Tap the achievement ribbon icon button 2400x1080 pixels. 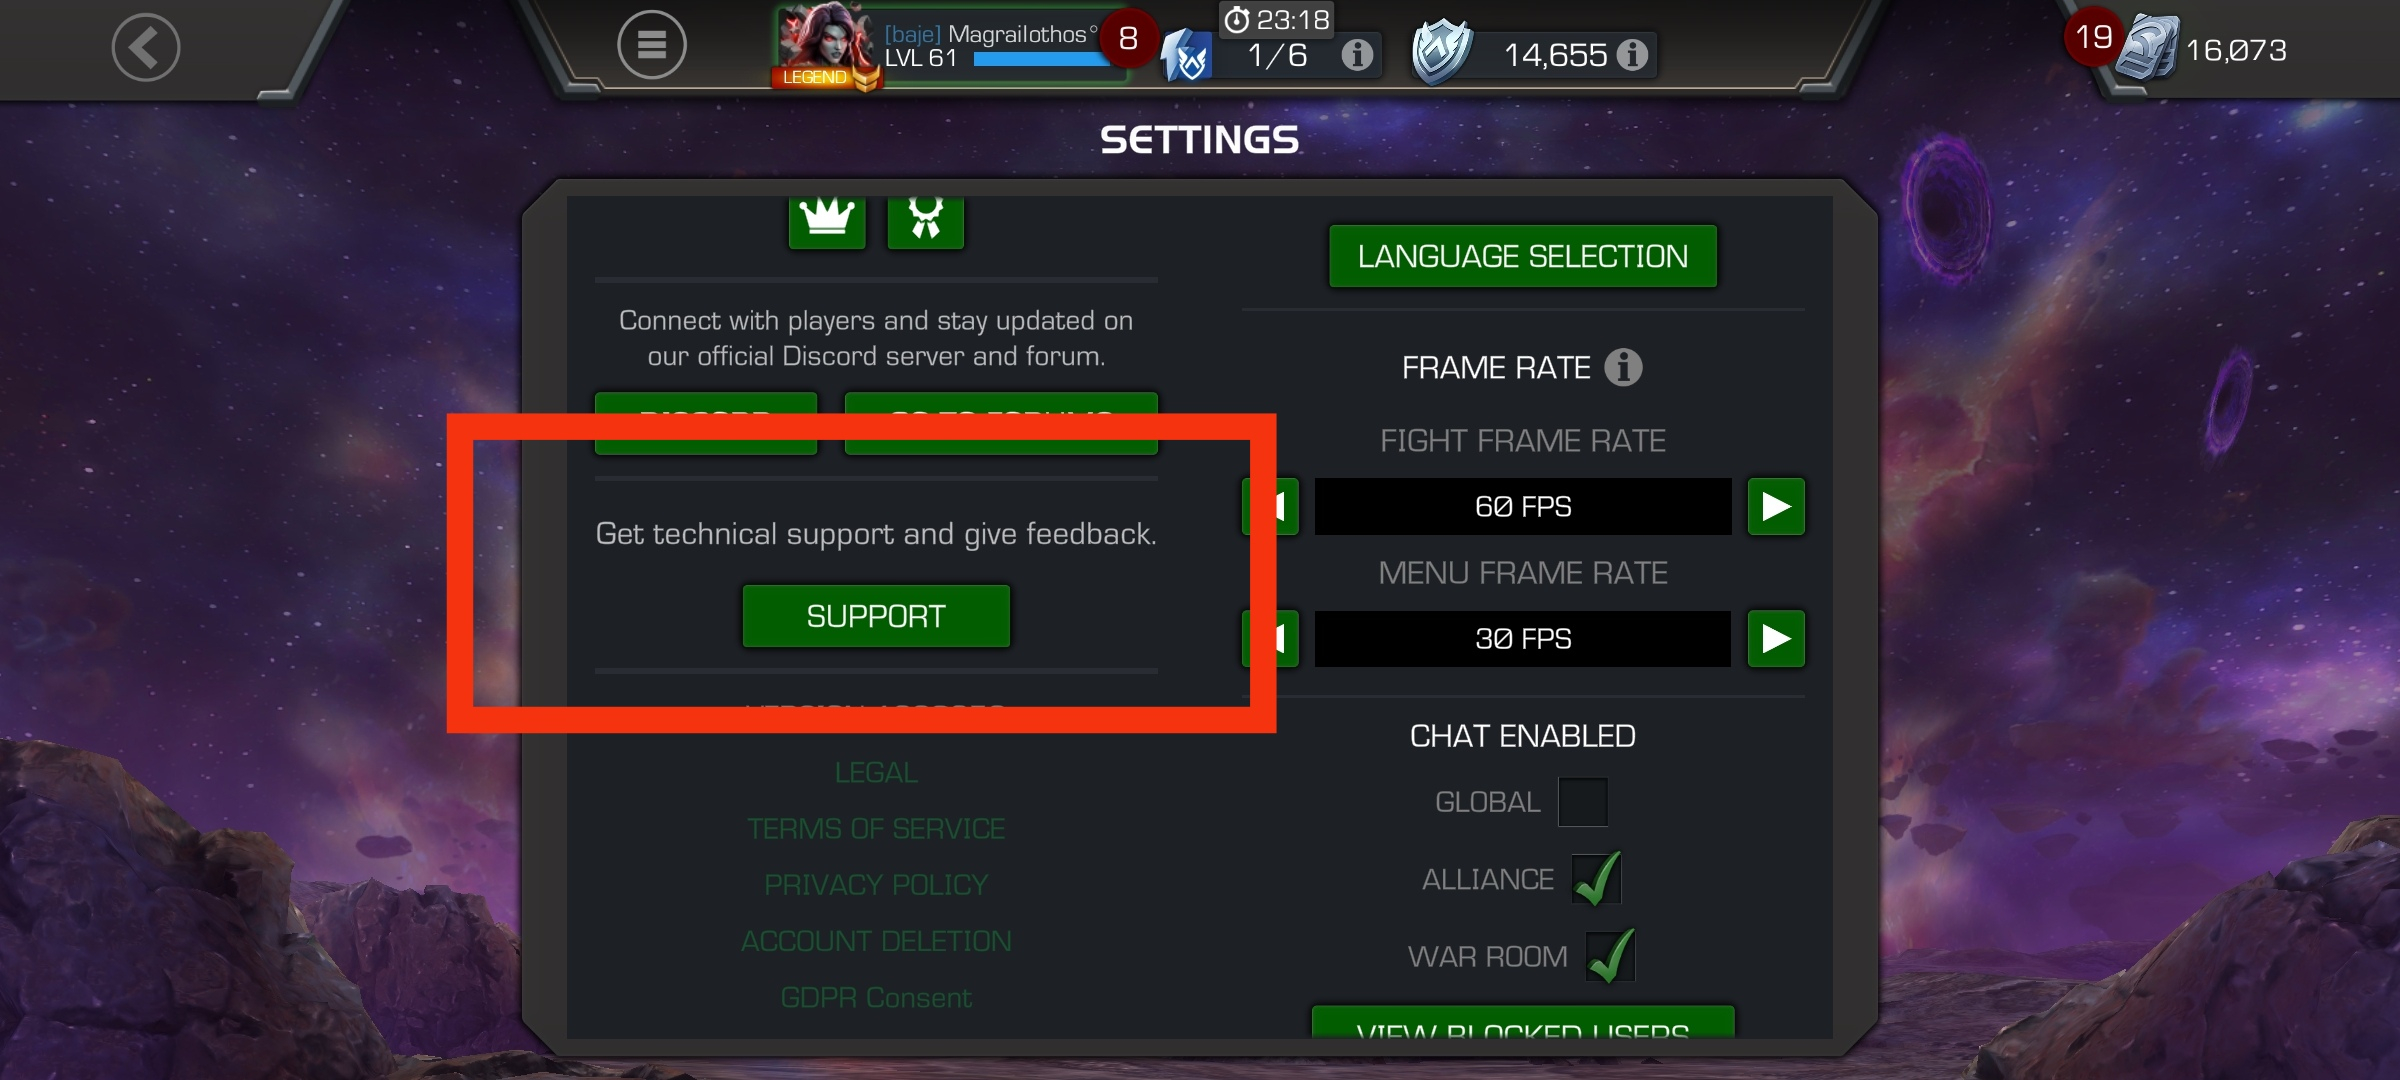[x=926, y=220]
